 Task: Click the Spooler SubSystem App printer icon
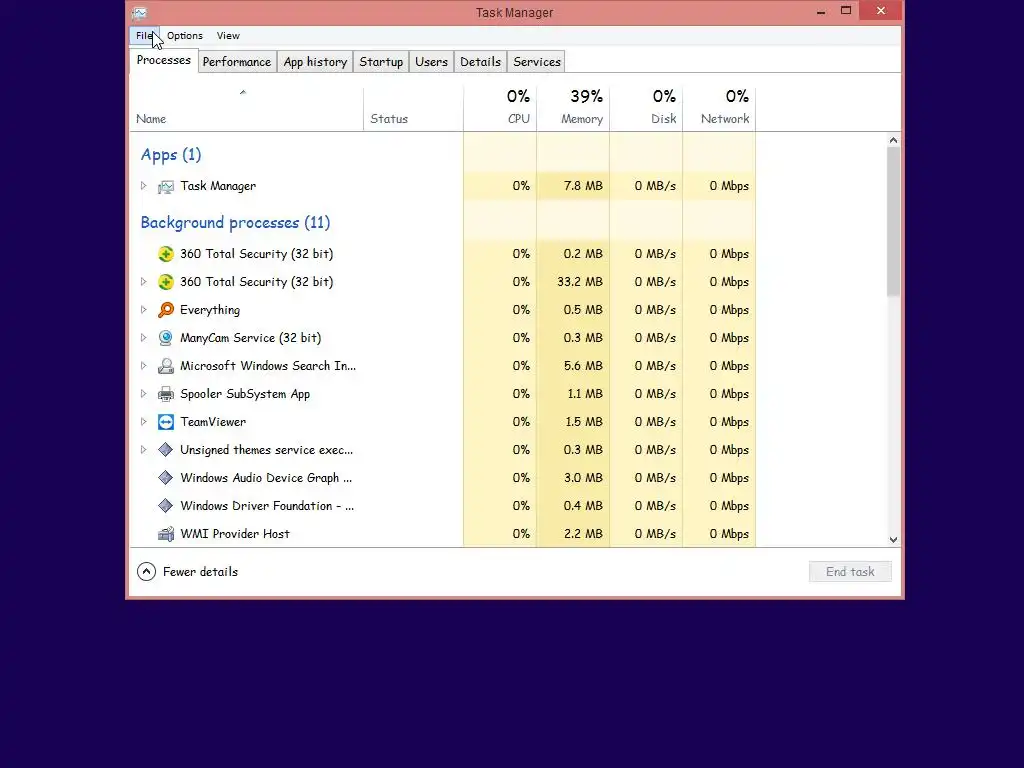(x=166, y=394)
